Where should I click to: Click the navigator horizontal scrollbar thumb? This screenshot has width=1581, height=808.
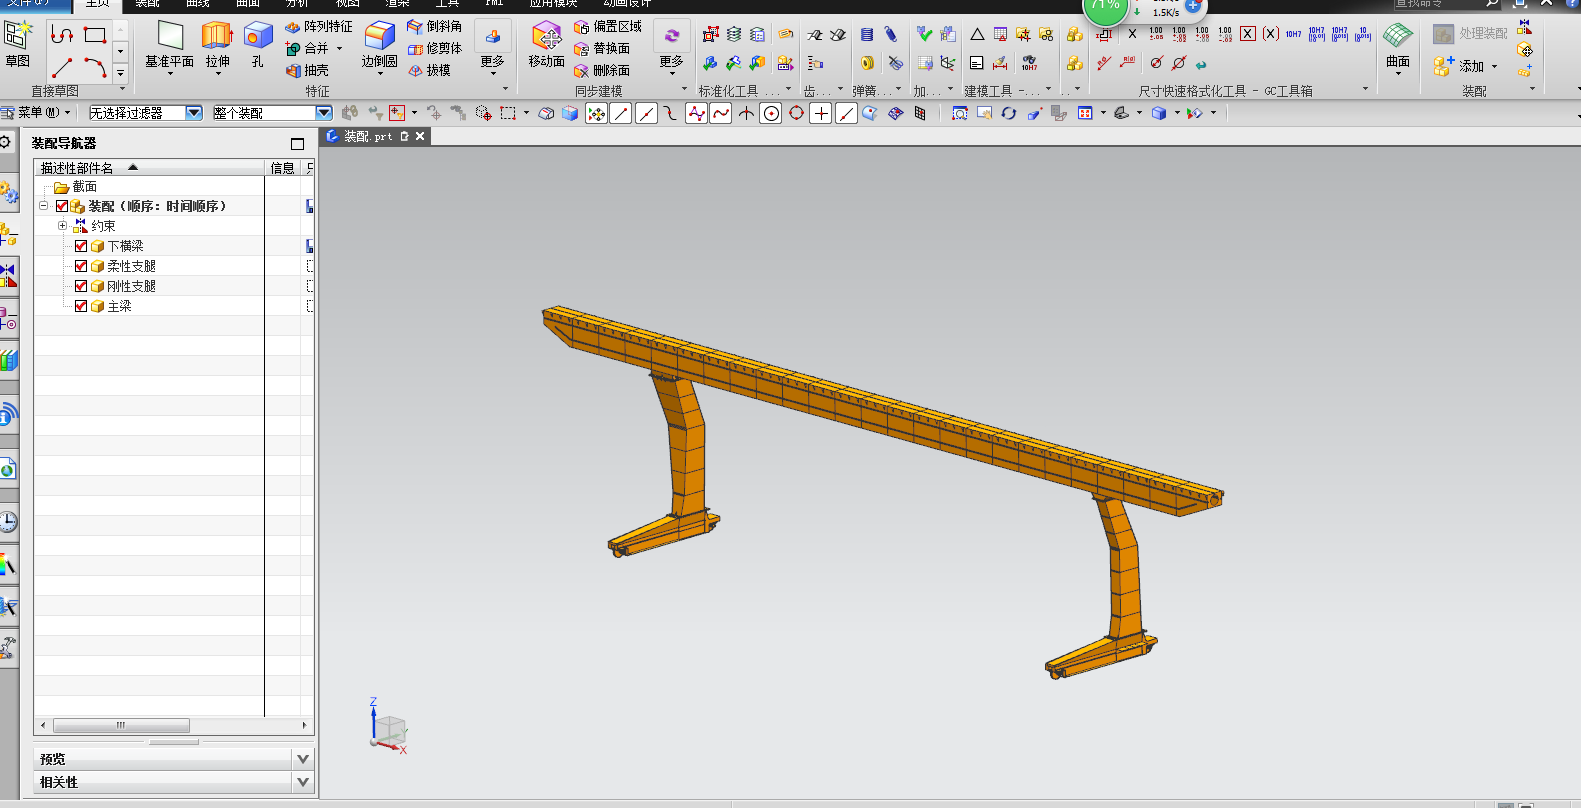[x=121, y=725]
